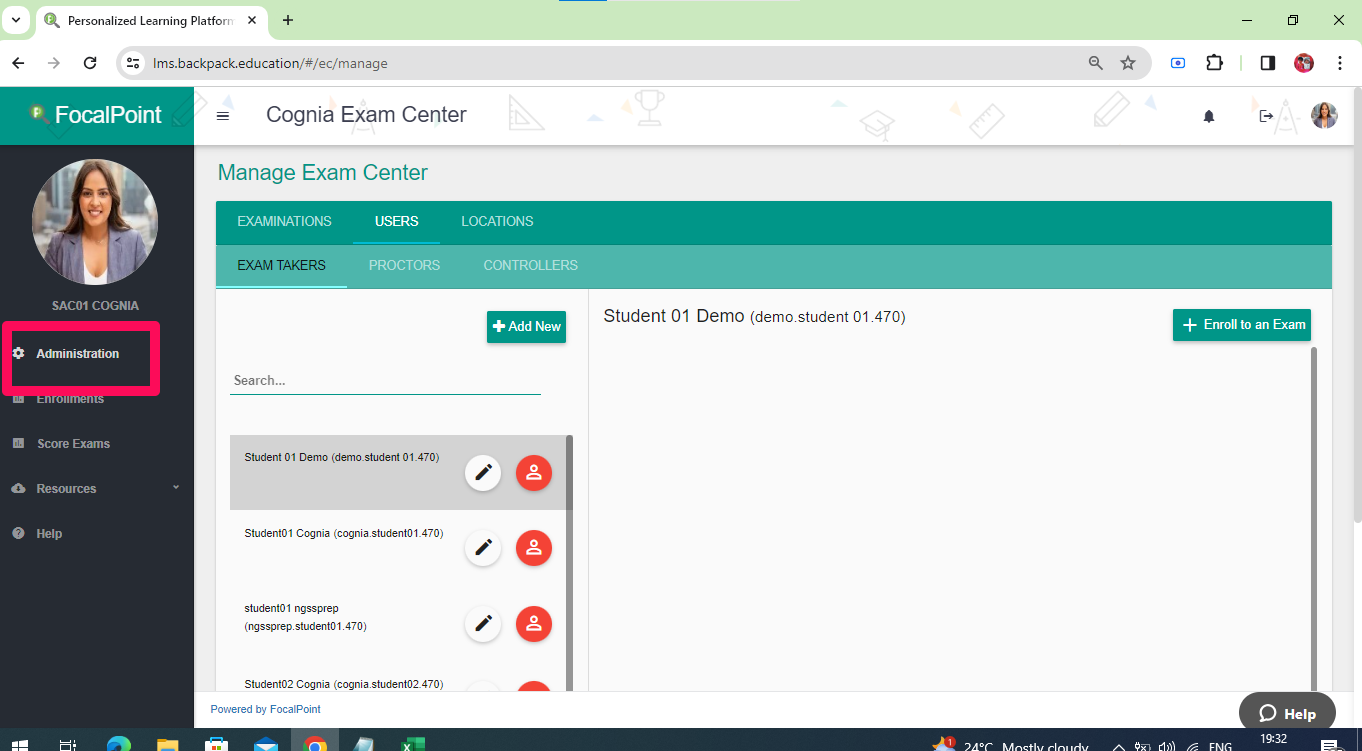Click red user icon for Student01 Cognia
This screenshot has width=1362, height=751.
coord(534,547)
